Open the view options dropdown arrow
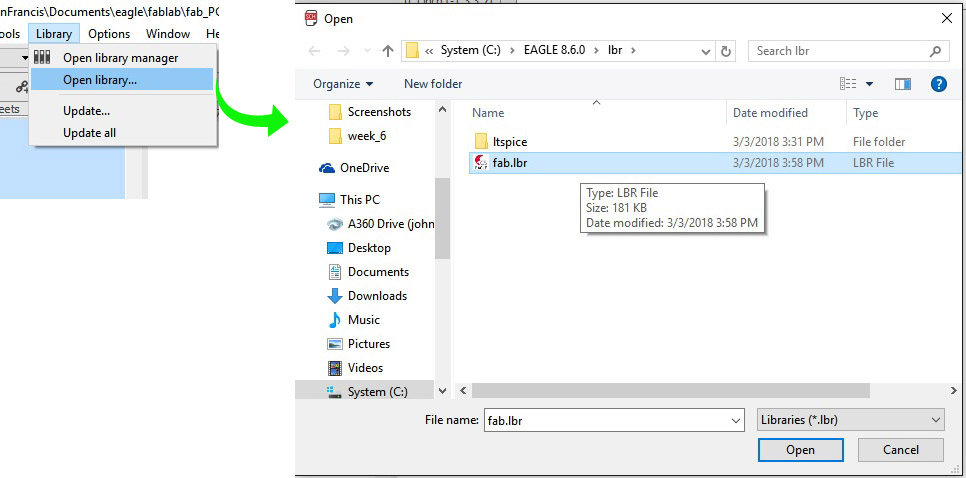This screenshot has width=966, height=478. 869,84
